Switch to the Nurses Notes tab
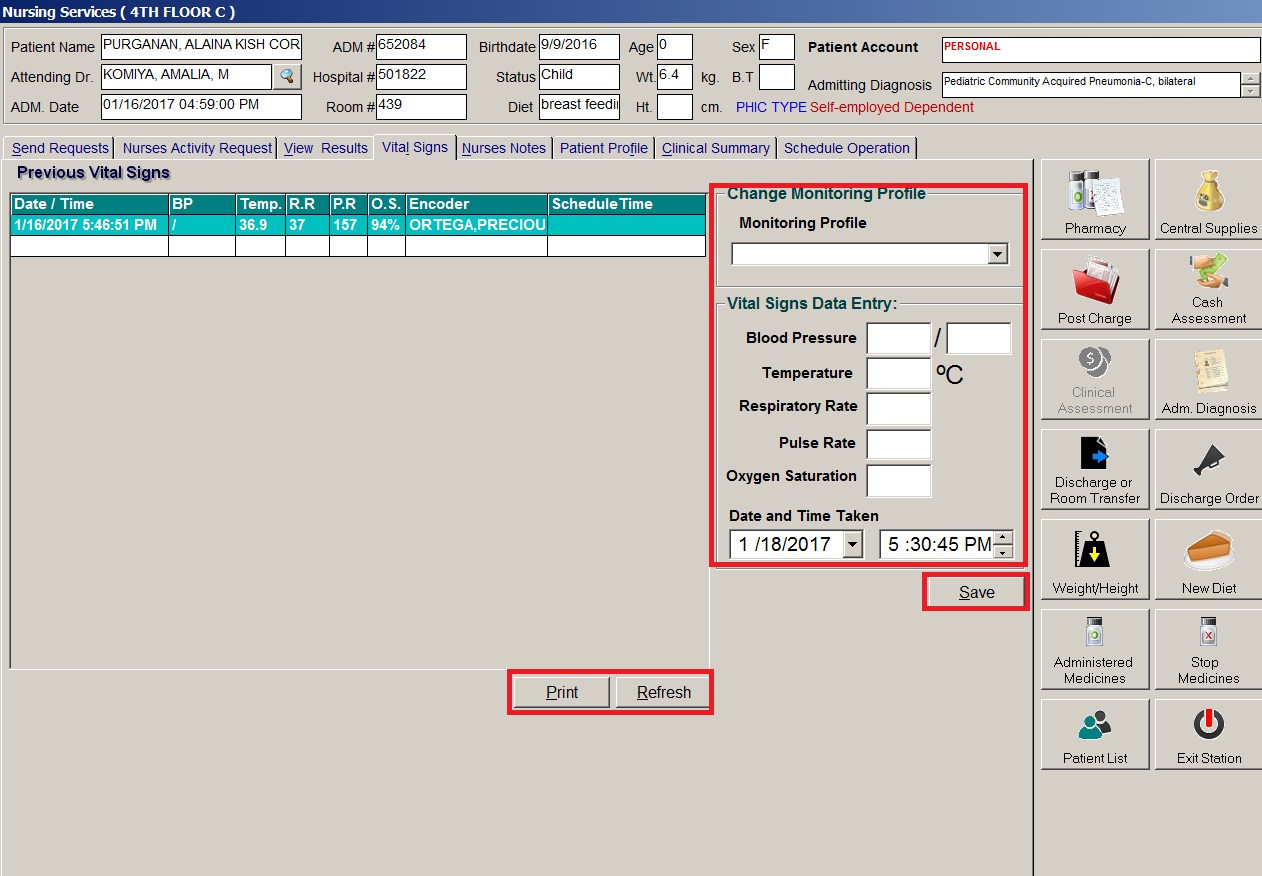This screenshot has width=1262, height=876. [504, 148]
